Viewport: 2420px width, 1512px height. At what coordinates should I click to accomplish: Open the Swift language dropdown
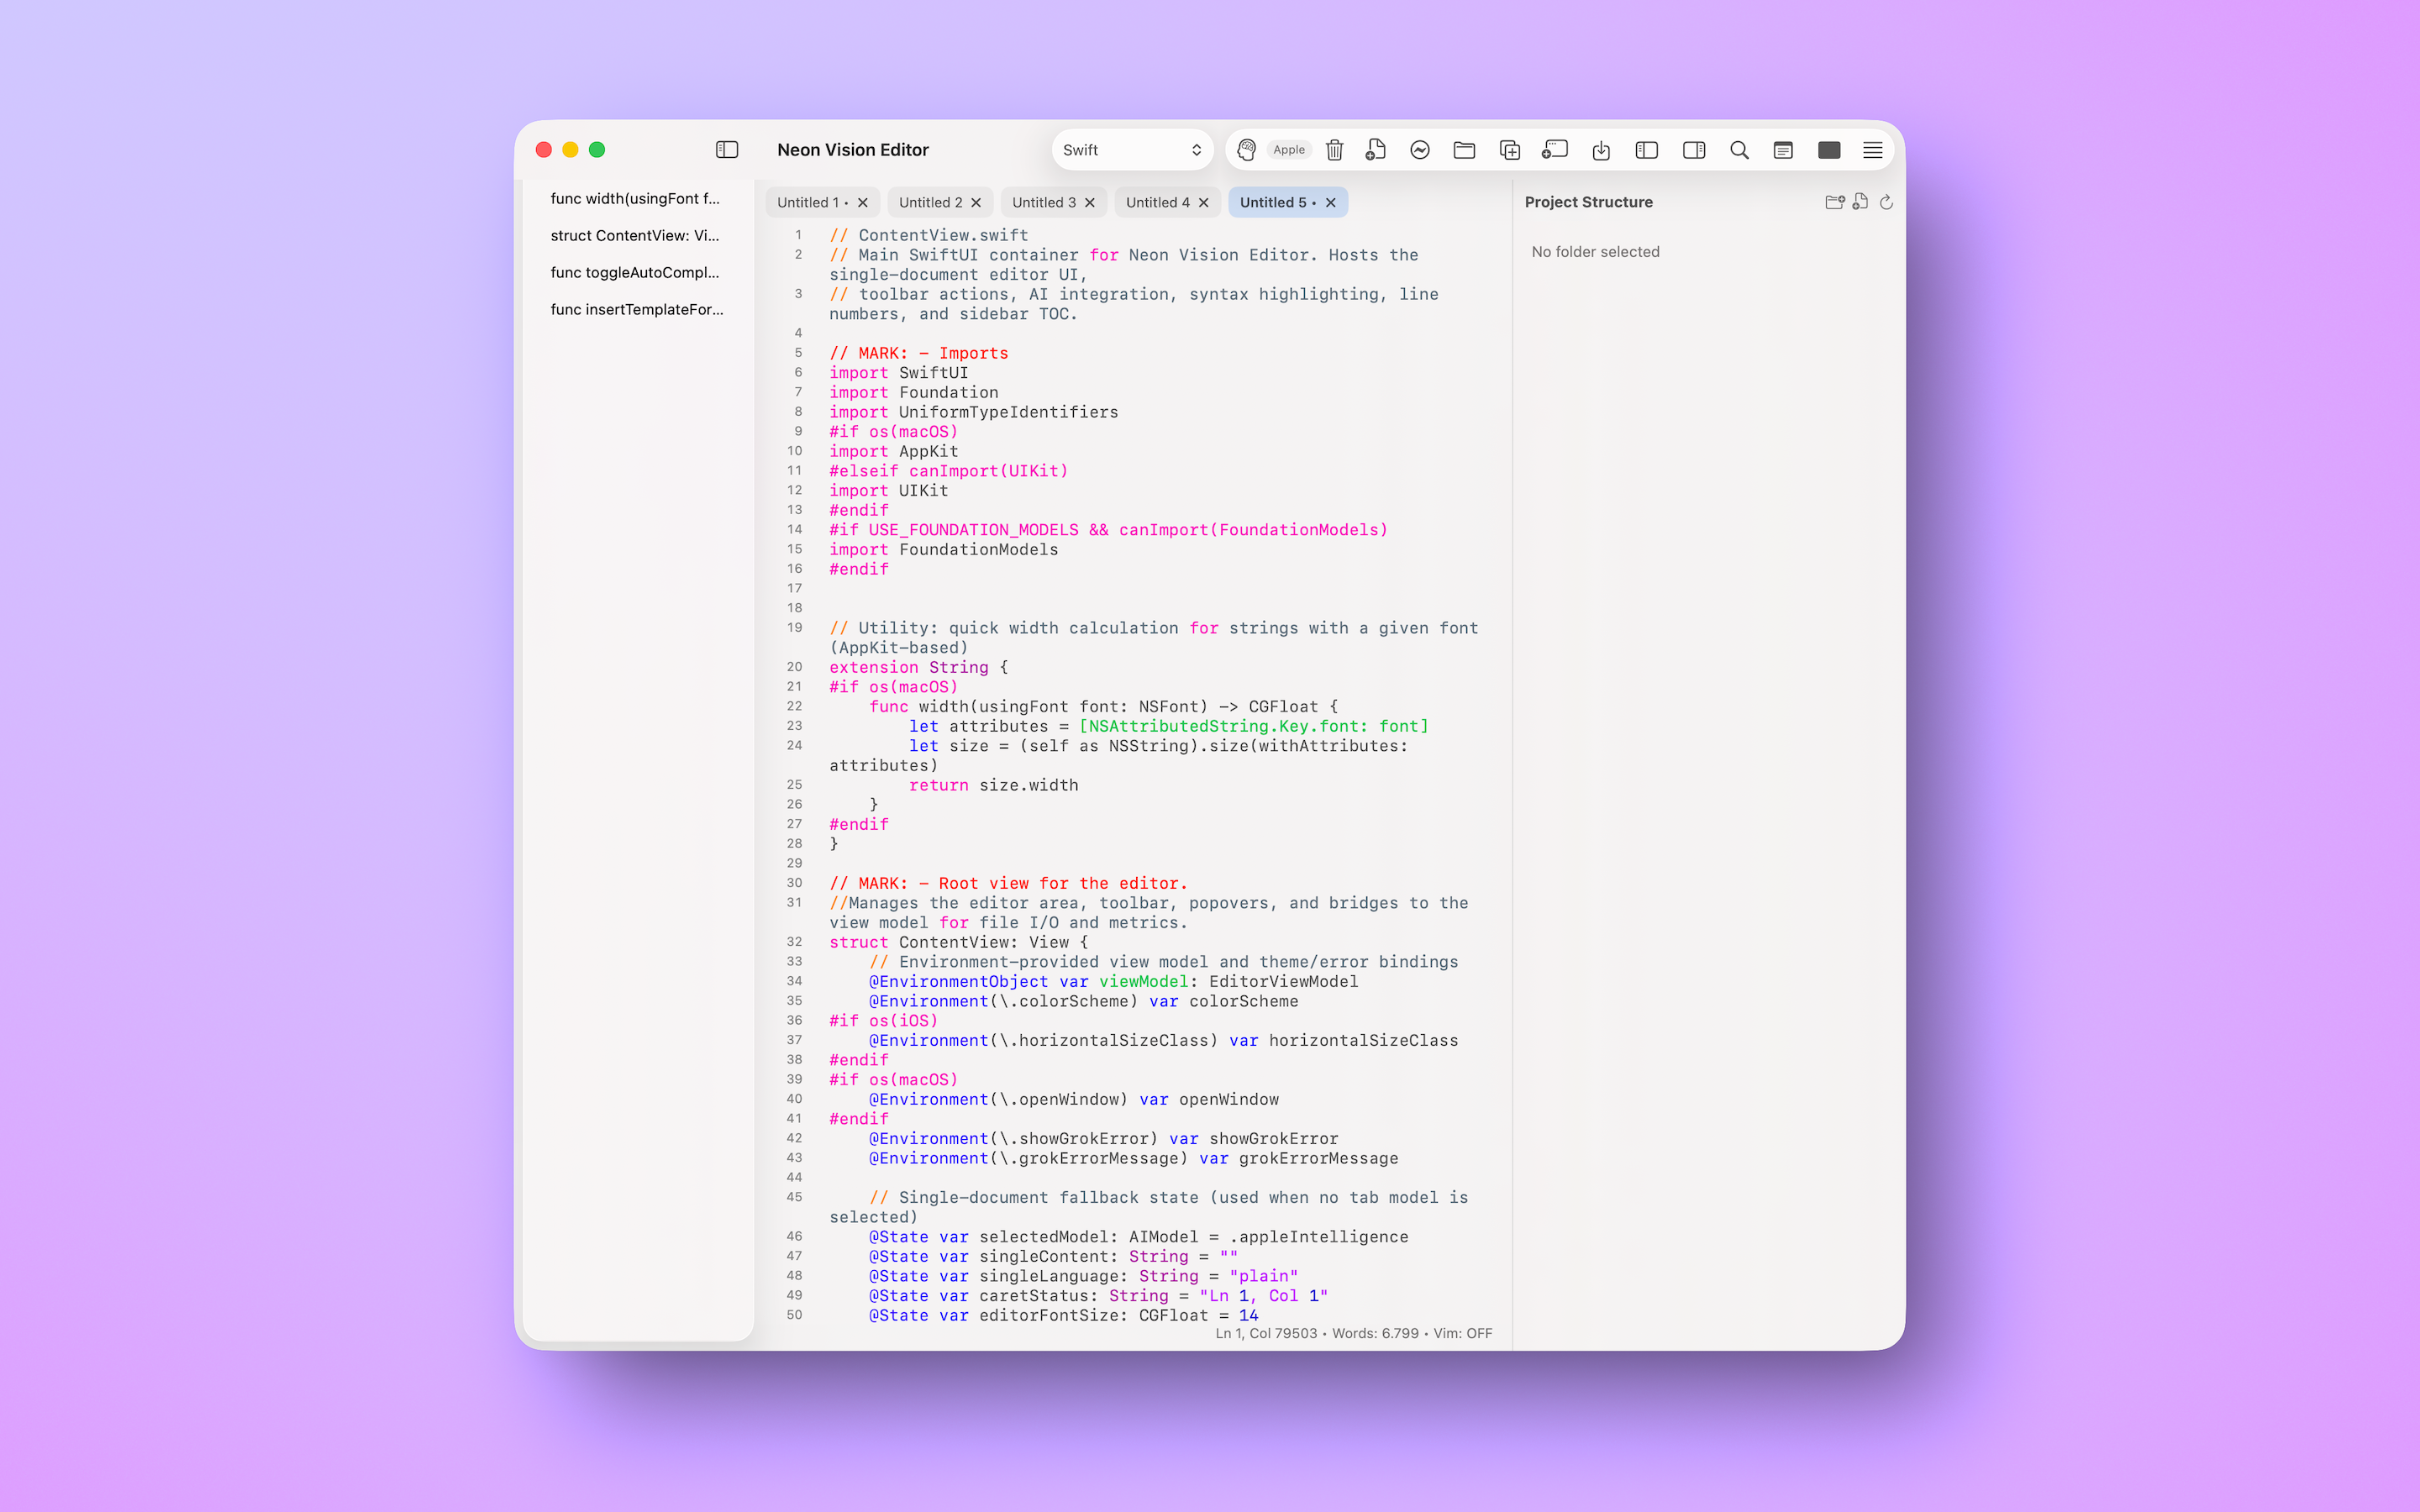[1130, 149]
